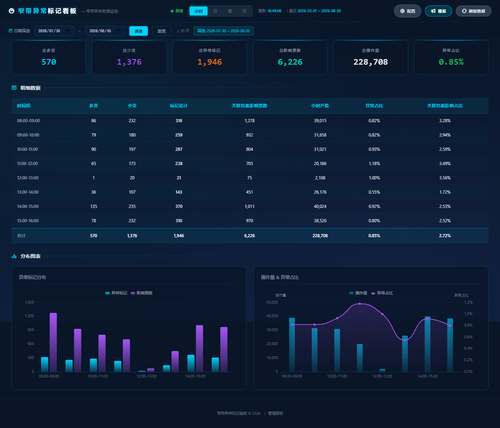Viewport: 500px width, 428px height.
Task: Sort by the third column header (少货)
Action: pyautogui.click(x=132, y=106)
